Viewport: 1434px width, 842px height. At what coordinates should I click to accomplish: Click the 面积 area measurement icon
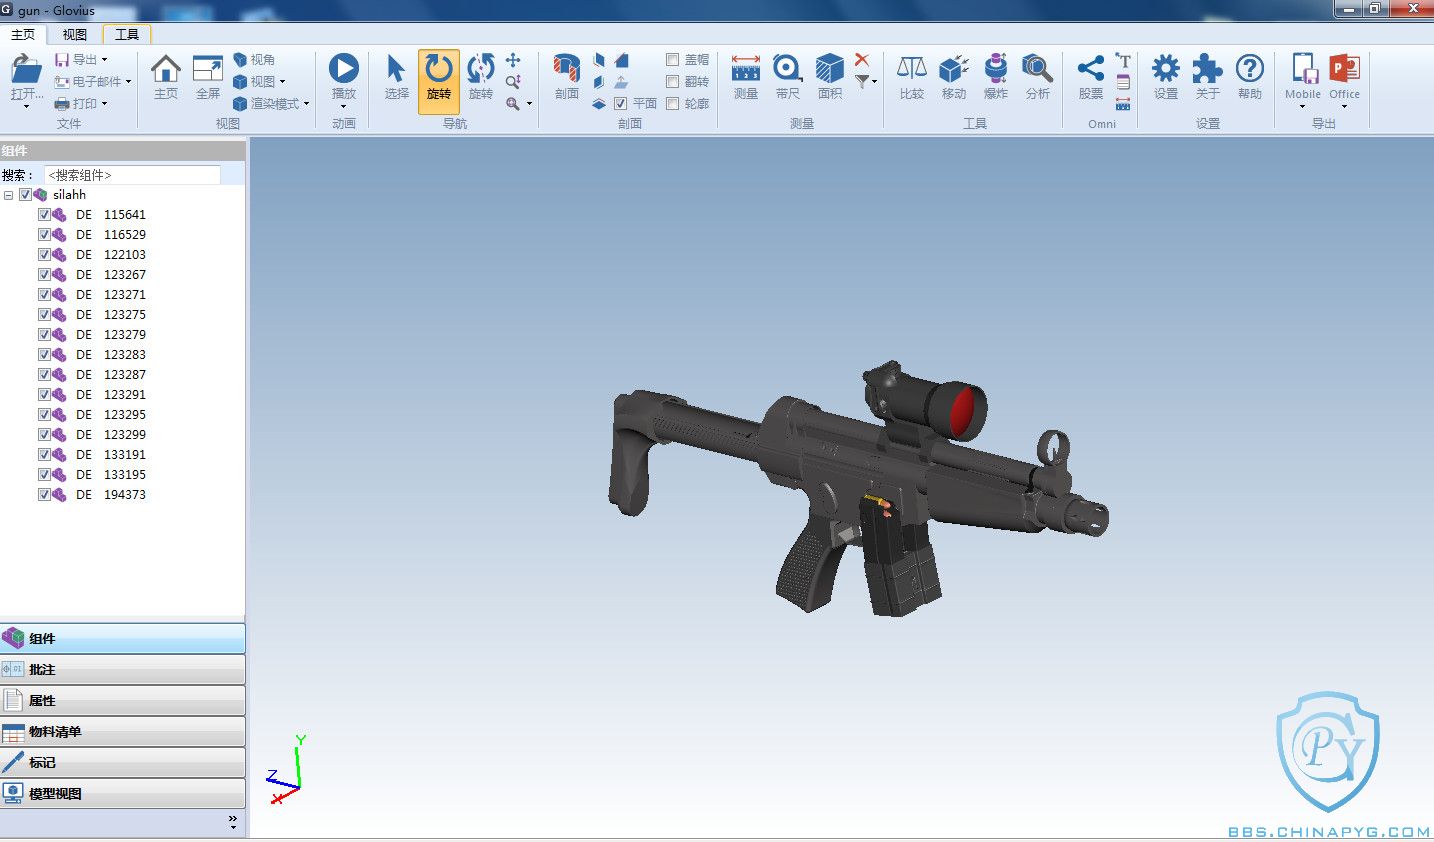tap(830, 69)
